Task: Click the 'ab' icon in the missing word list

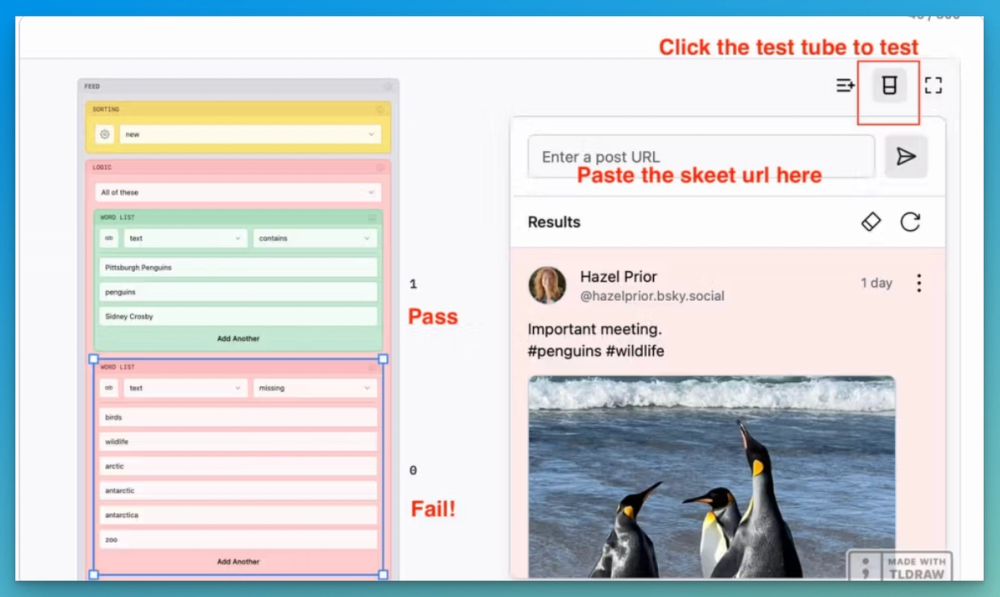Action: point(109,388)
